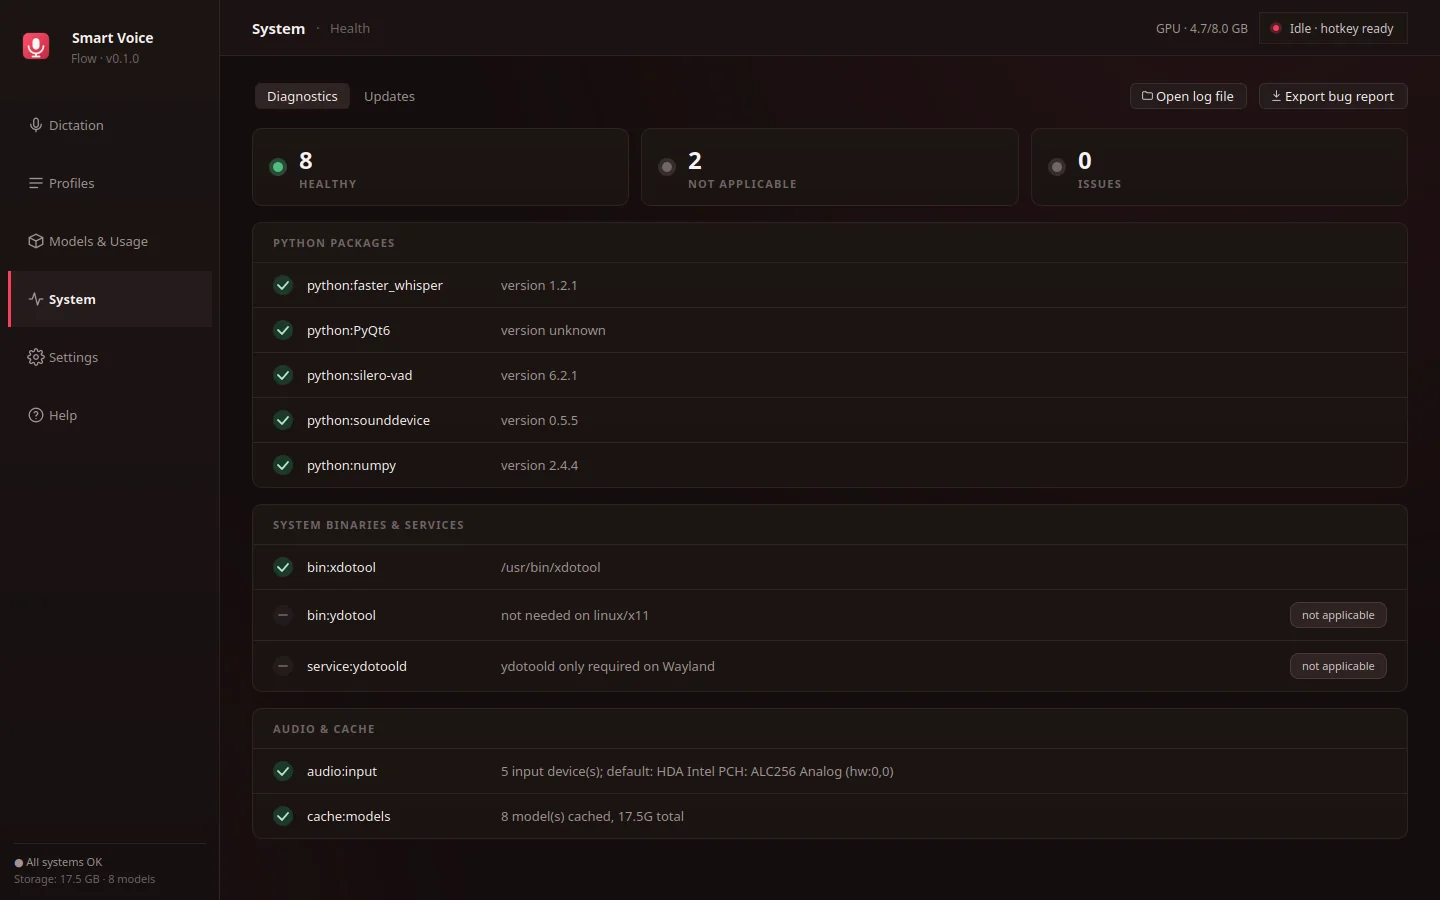Click the python:silero-vad package name
1440x900 pixels.
tap(359, 375)
